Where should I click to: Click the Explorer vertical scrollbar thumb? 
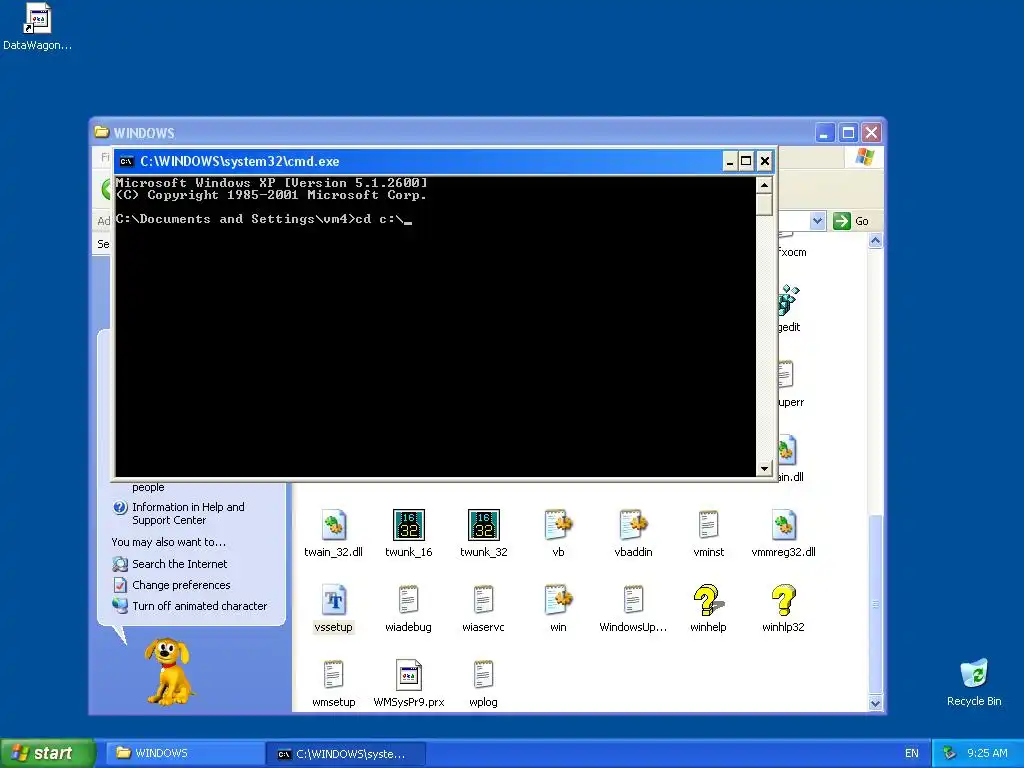[875, 605]
